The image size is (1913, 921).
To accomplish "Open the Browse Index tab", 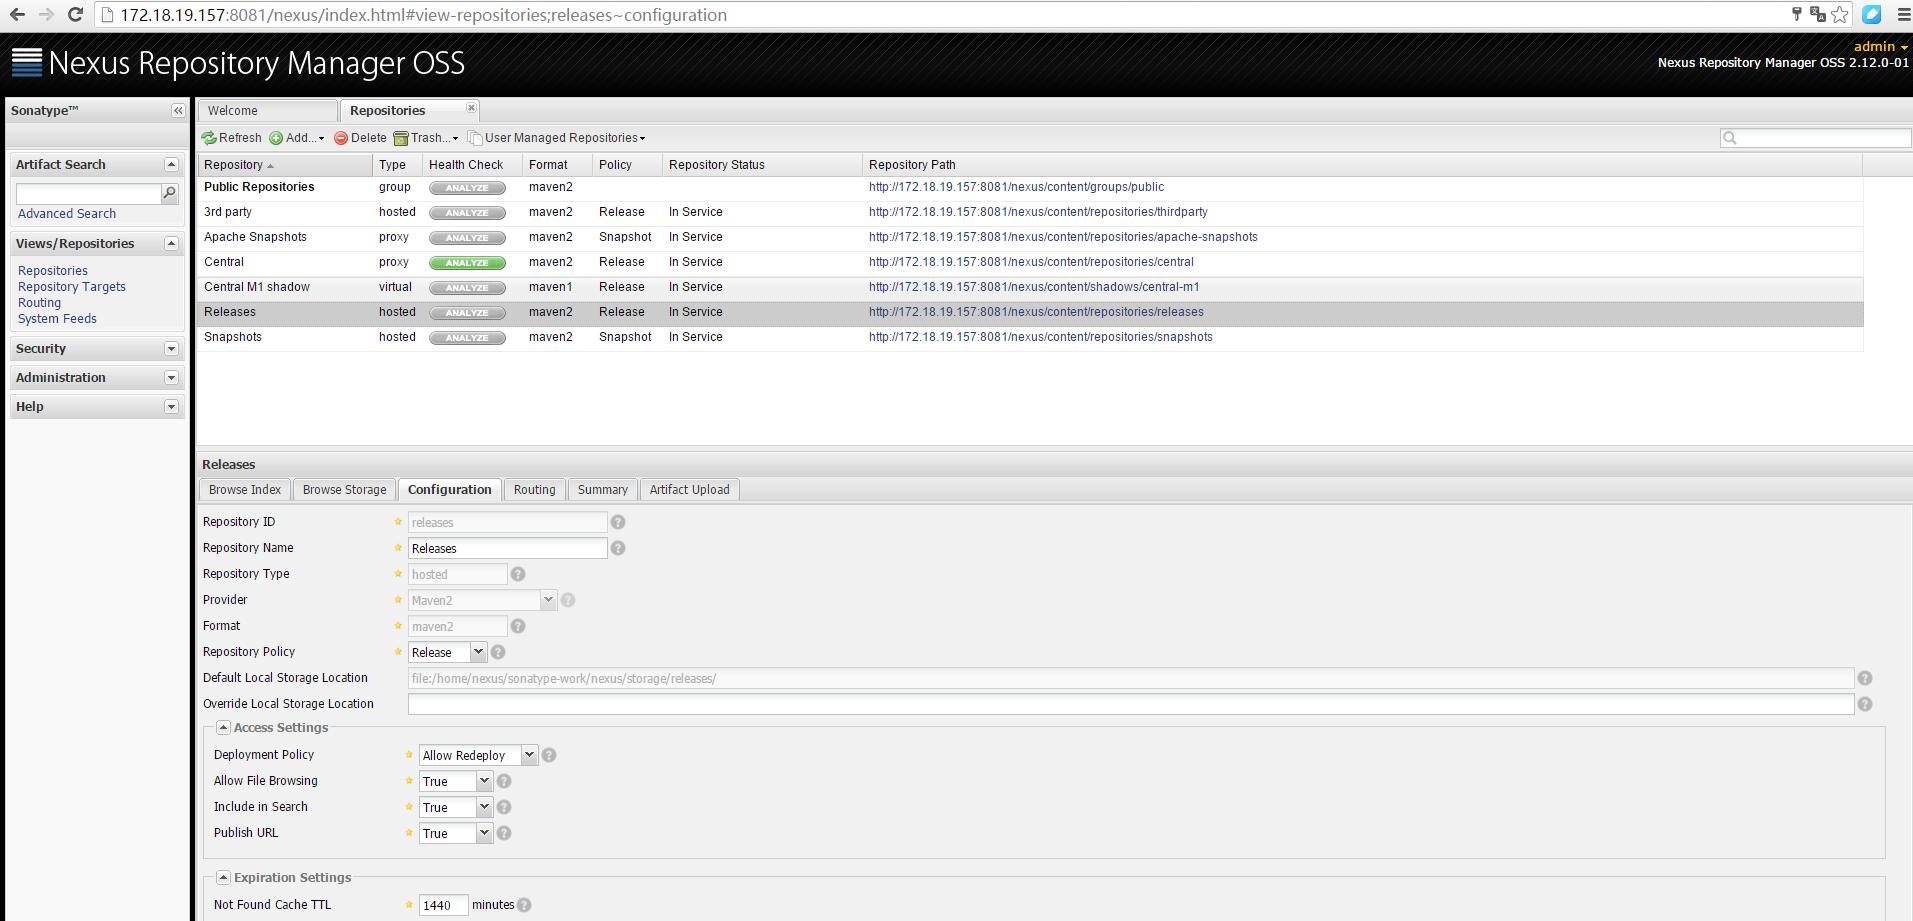I will [x=245, y=490].
